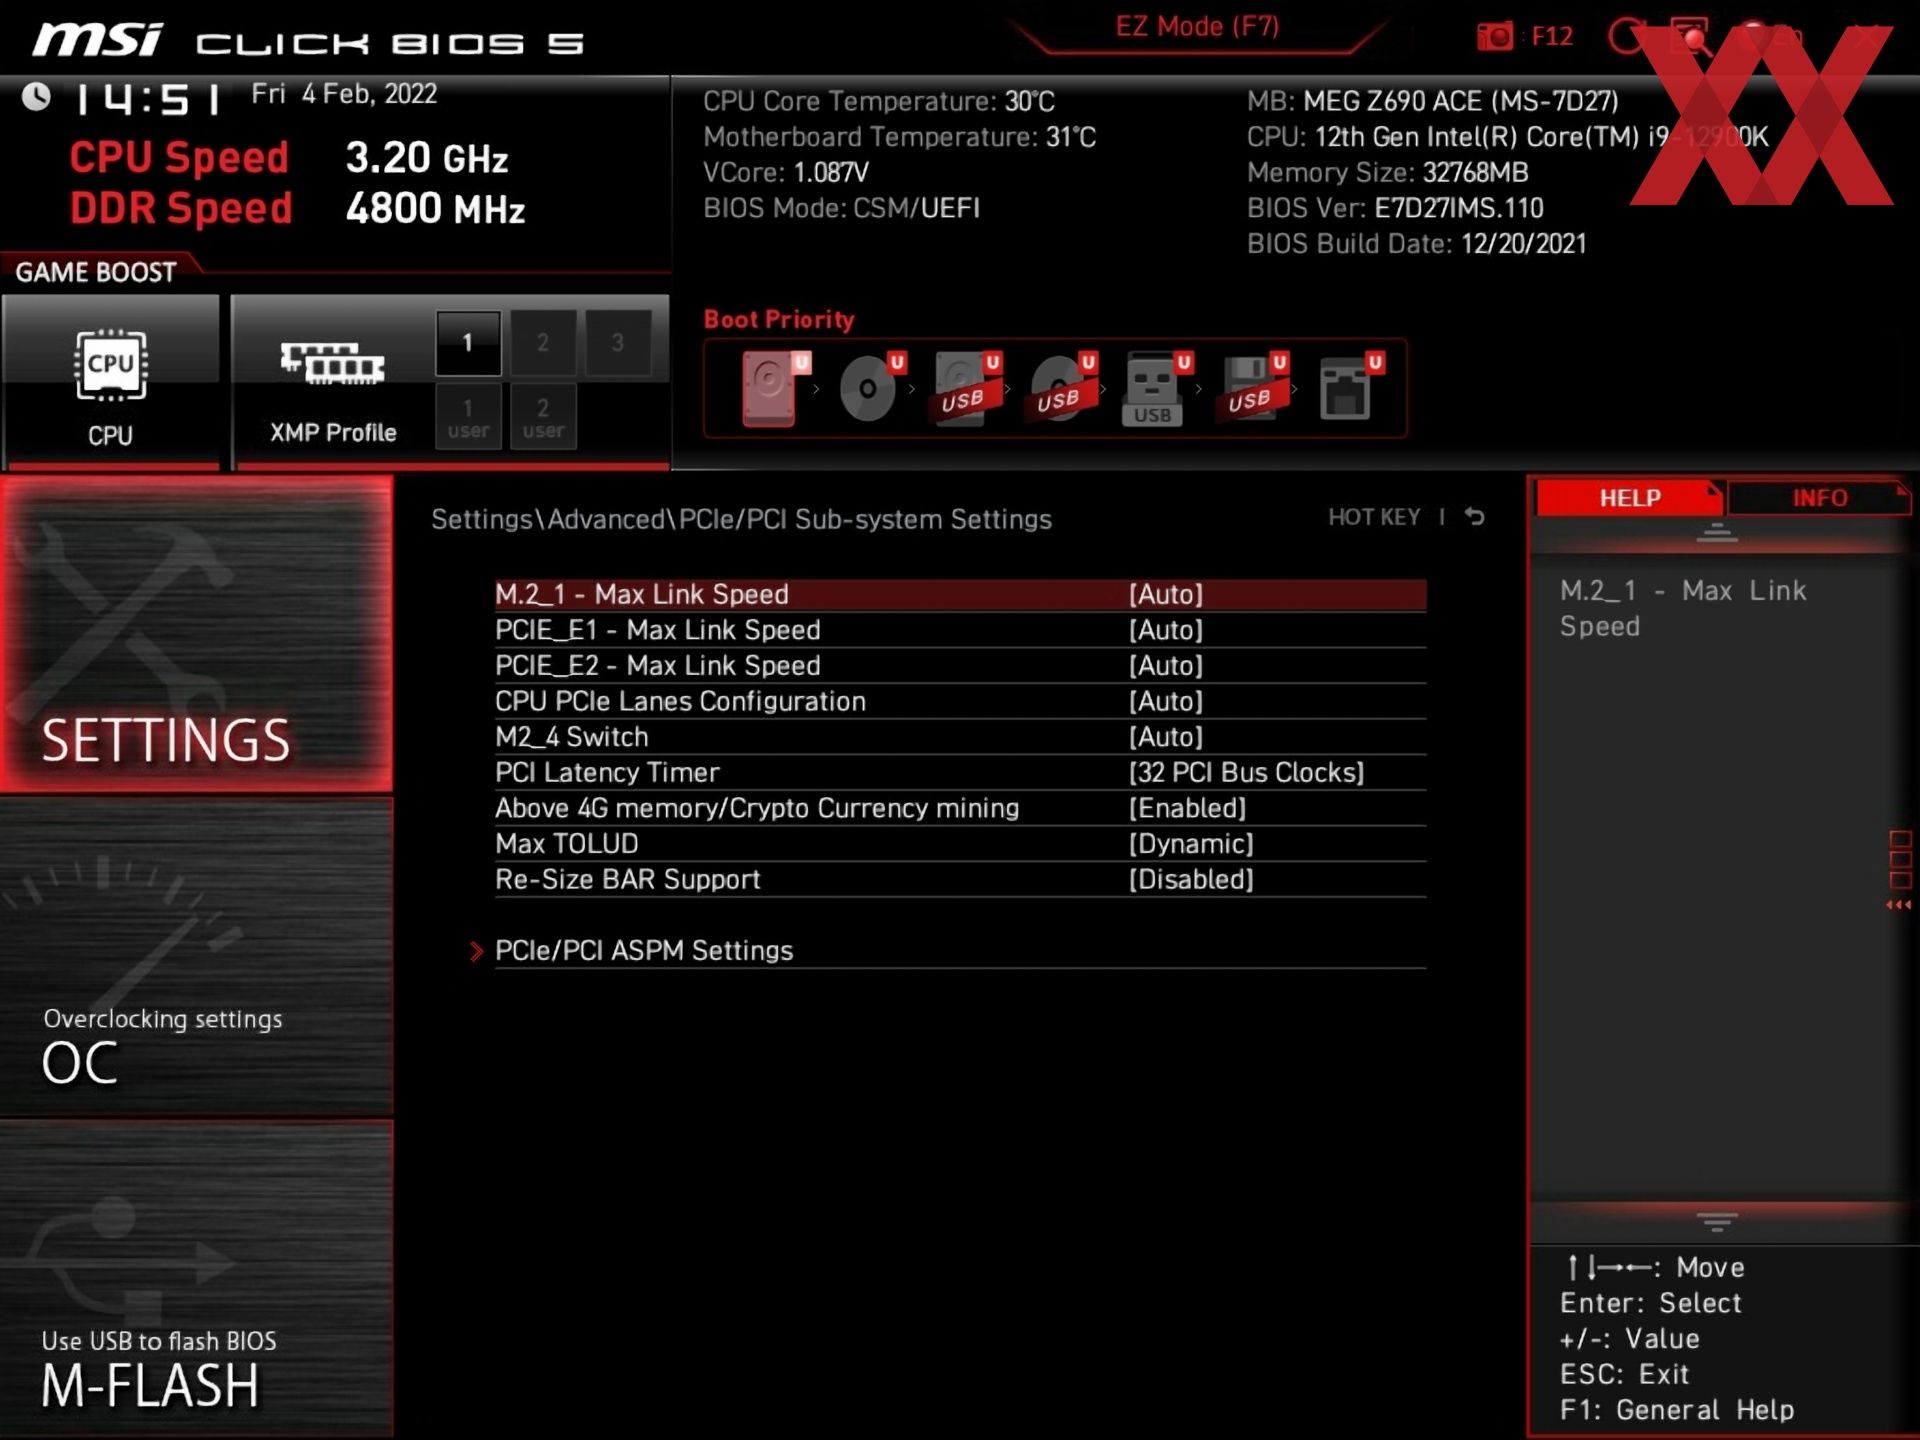
Task: Click the Memory Size 32768MB text
Action: [x=1387, y=172]
